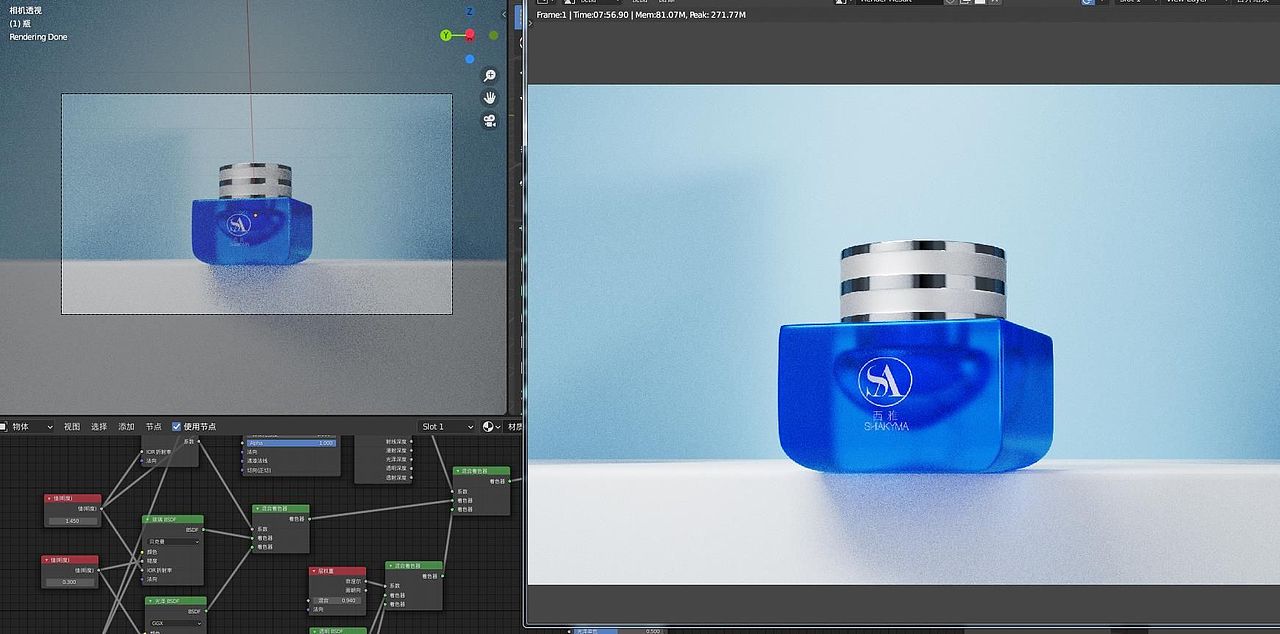Click the 玻璃 BSDF output socket

pos(204,530)
